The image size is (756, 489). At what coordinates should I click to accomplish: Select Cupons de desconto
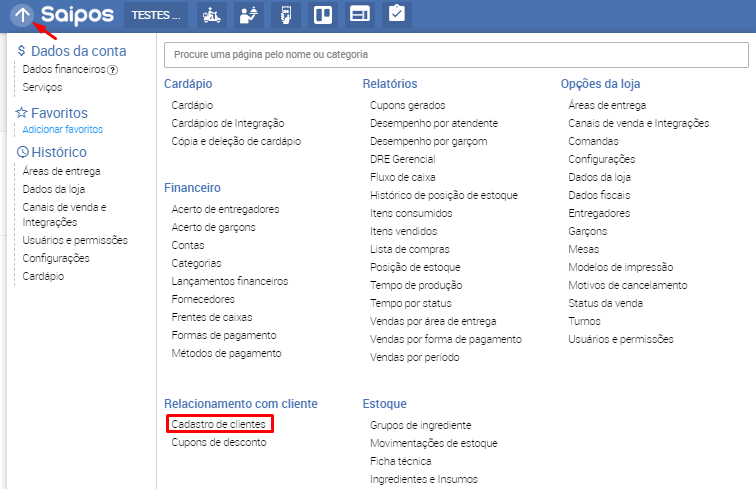coord(218,442)
